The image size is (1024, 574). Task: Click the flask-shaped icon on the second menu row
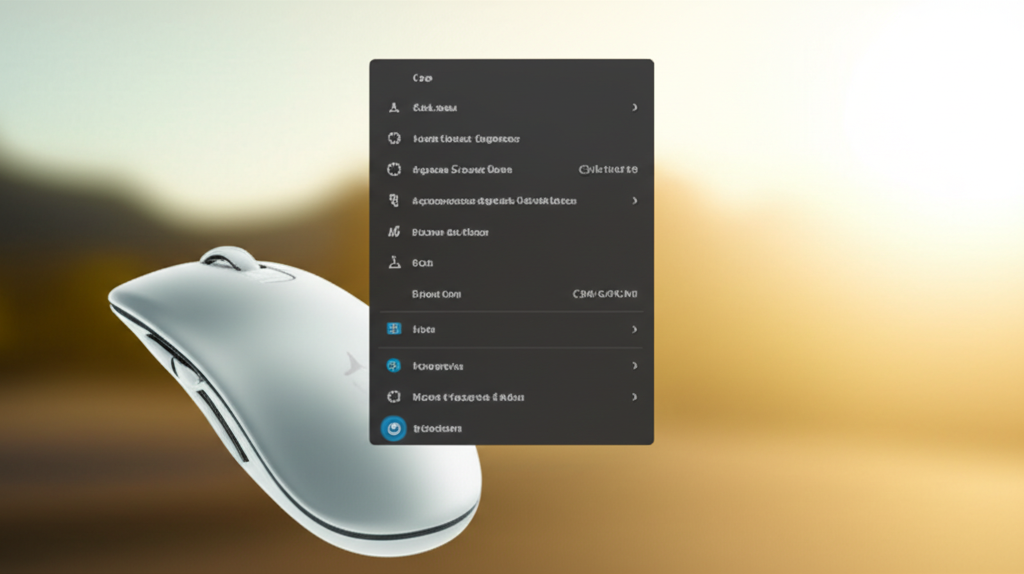tap(393, 107)
